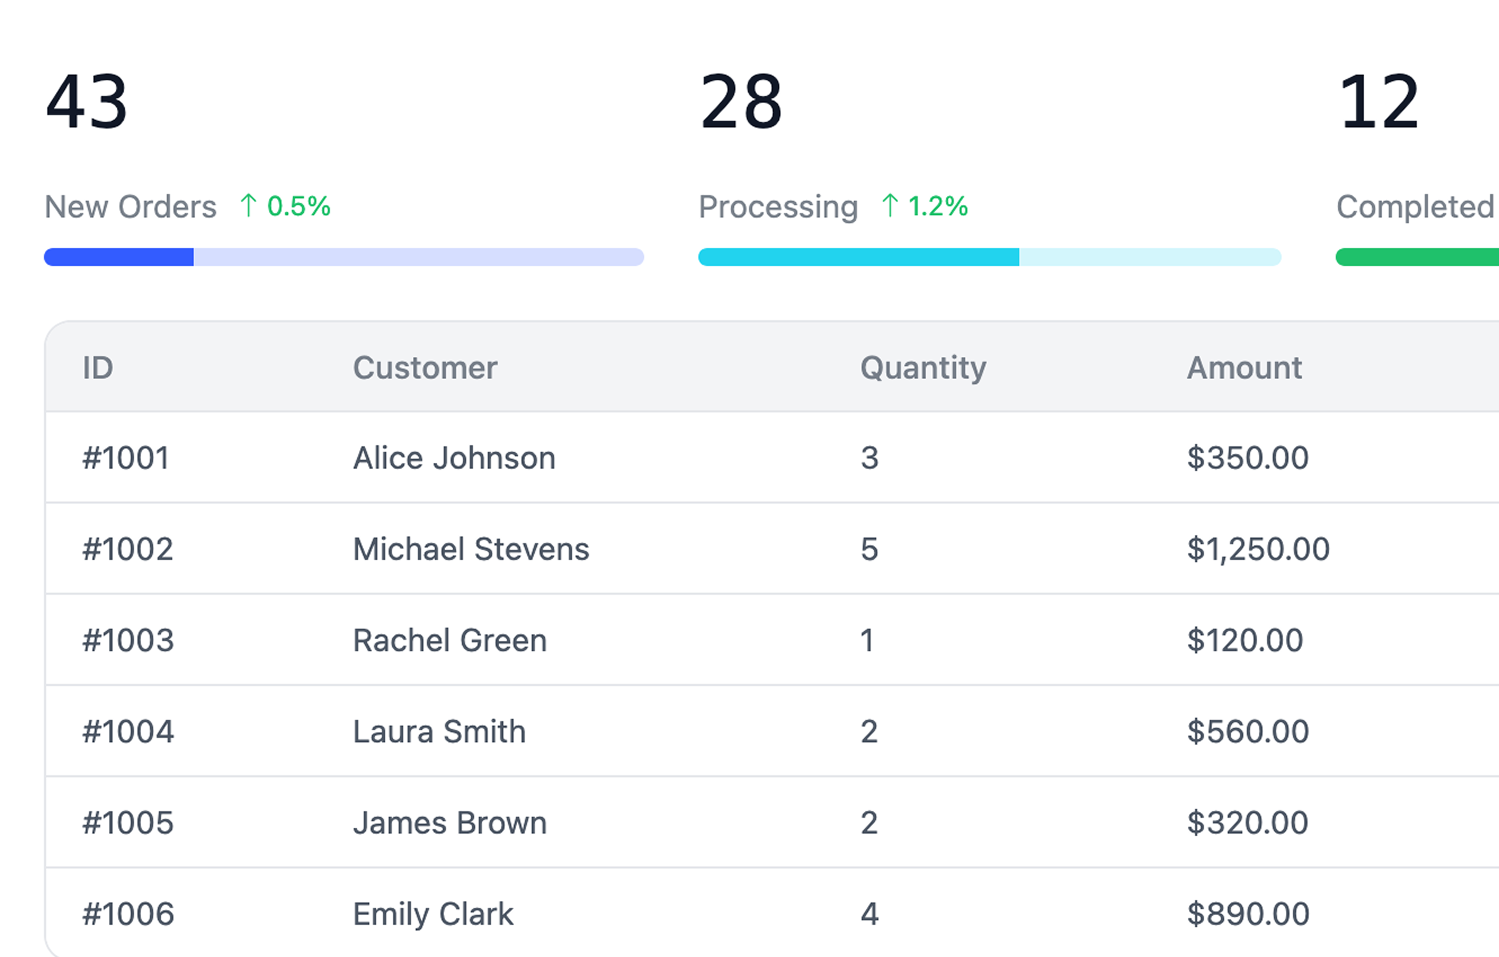
Task: Select customer name Rachel Green
Action: 449,640
